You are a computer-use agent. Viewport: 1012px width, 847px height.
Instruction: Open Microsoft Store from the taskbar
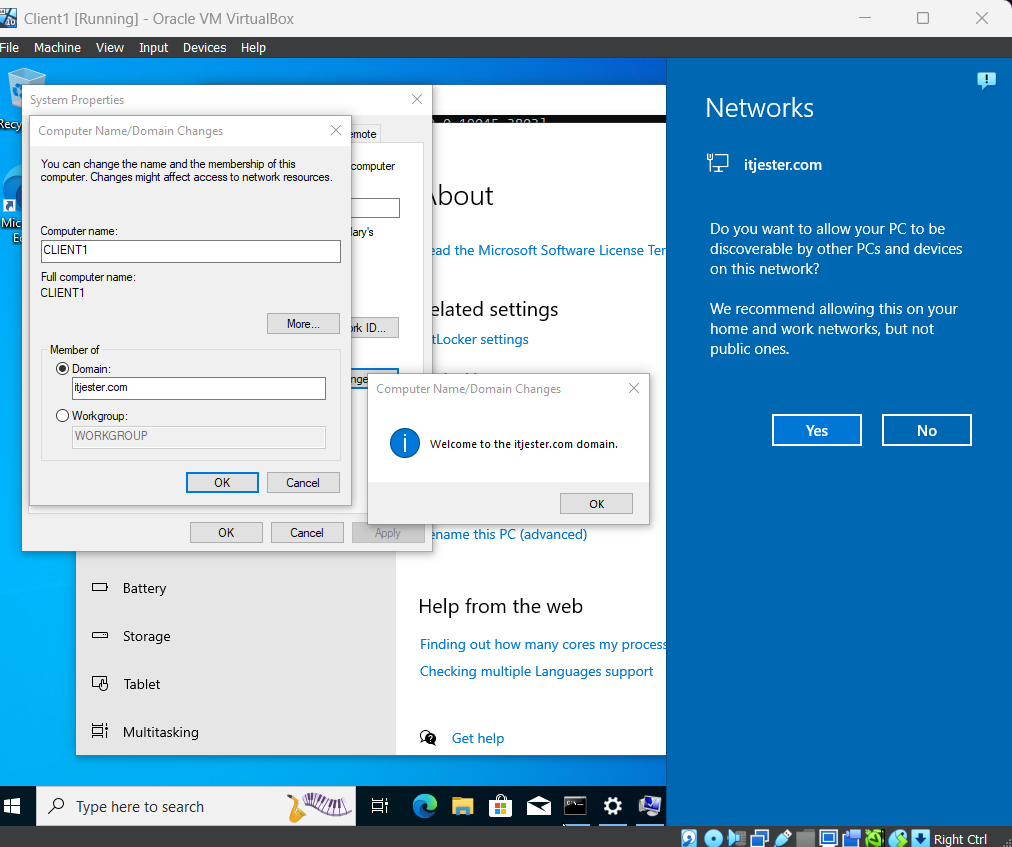click(x=500, y=806)
